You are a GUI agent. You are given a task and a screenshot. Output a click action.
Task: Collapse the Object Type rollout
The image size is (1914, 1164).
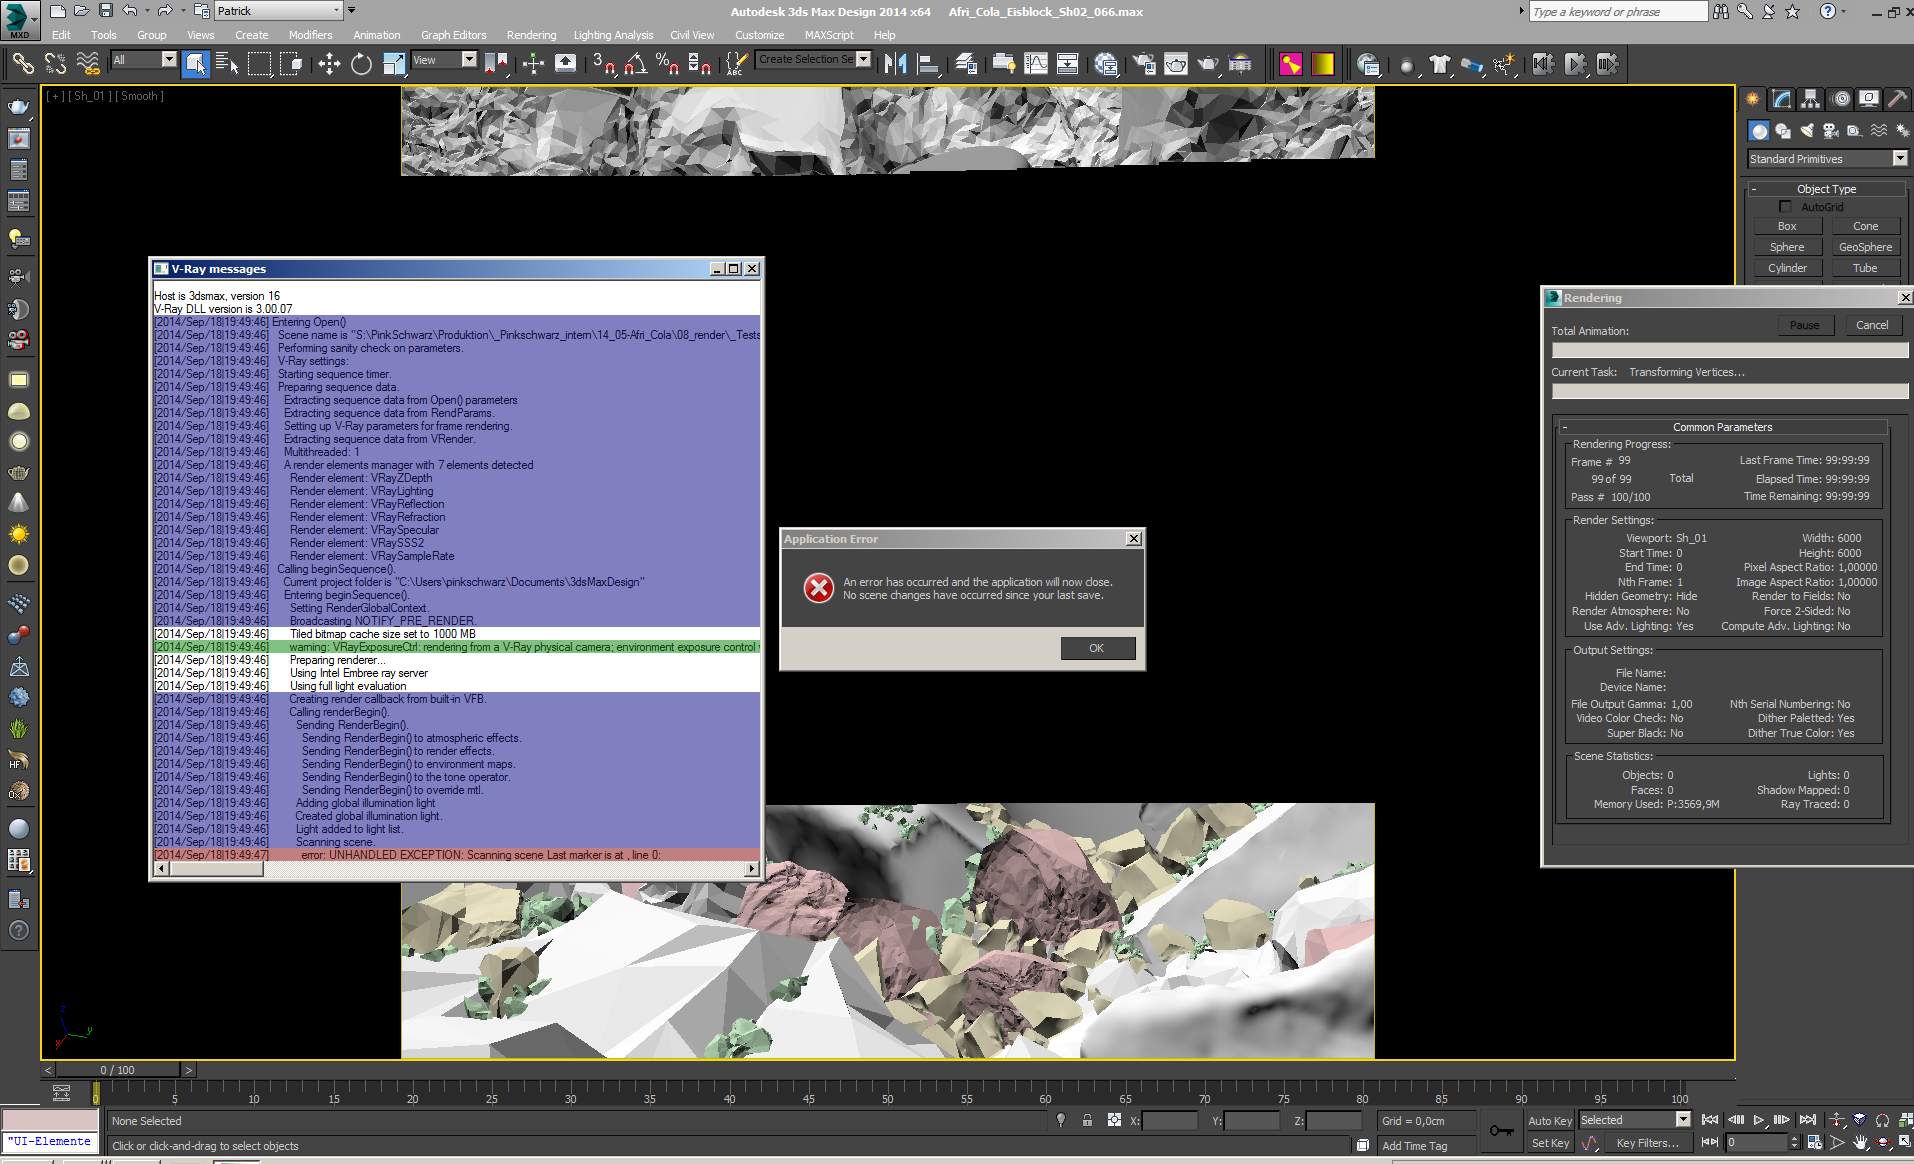[x=1826, y=189]
